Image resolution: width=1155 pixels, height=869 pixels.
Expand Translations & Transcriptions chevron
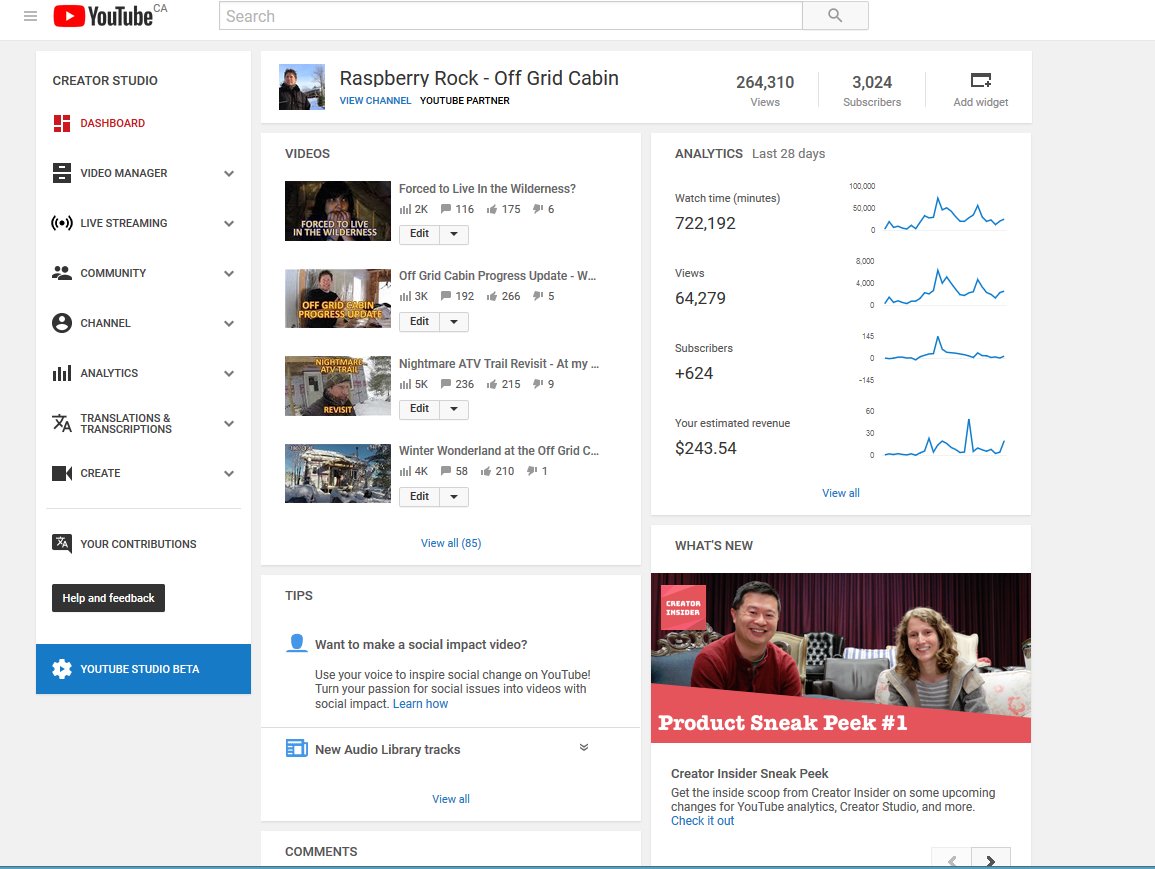coord(229,424)
